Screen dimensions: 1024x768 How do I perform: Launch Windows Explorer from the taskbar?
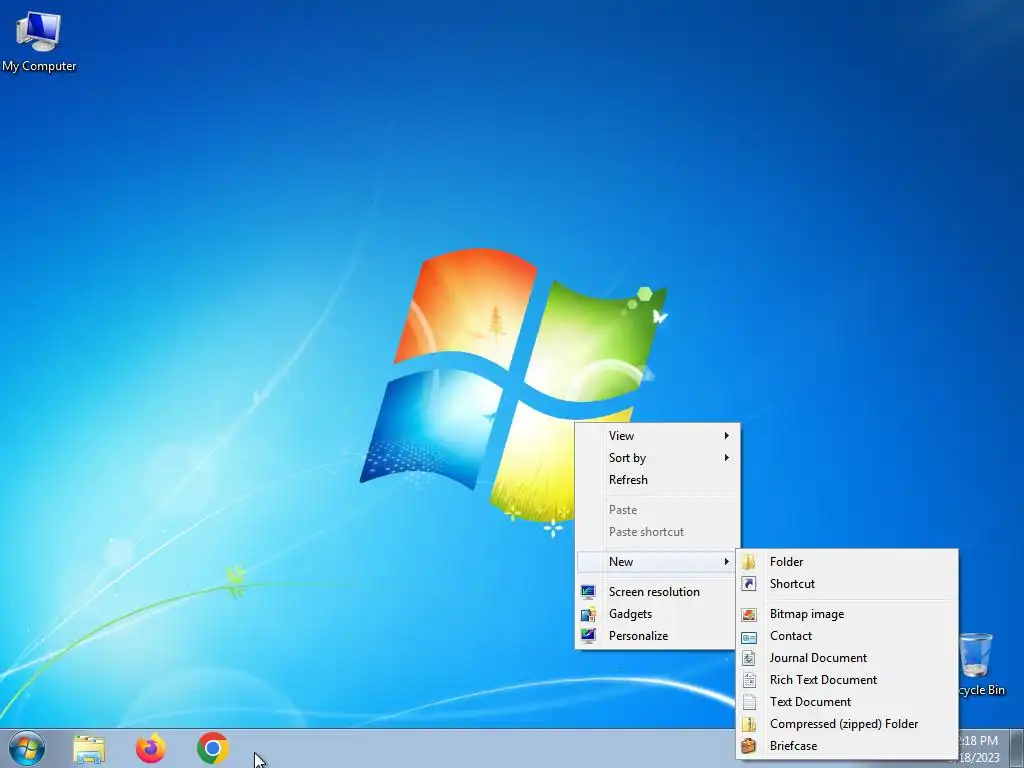tap(89, 748)
